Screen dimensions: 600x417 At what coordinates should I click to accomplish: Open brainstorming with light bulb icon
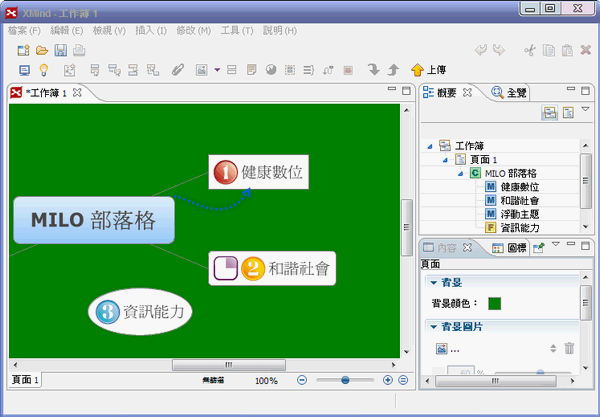[x=44, y=70]
